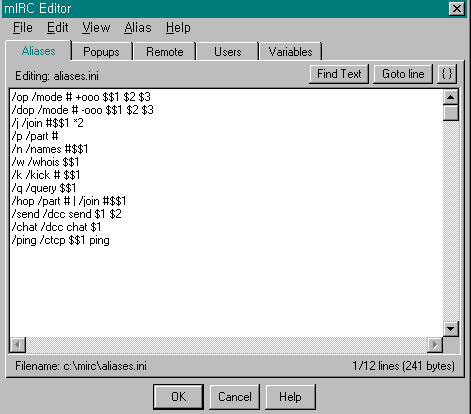The height and width of the screenshot is (414, 471).
Task: Open the View menu
Action: pos(96,28)
